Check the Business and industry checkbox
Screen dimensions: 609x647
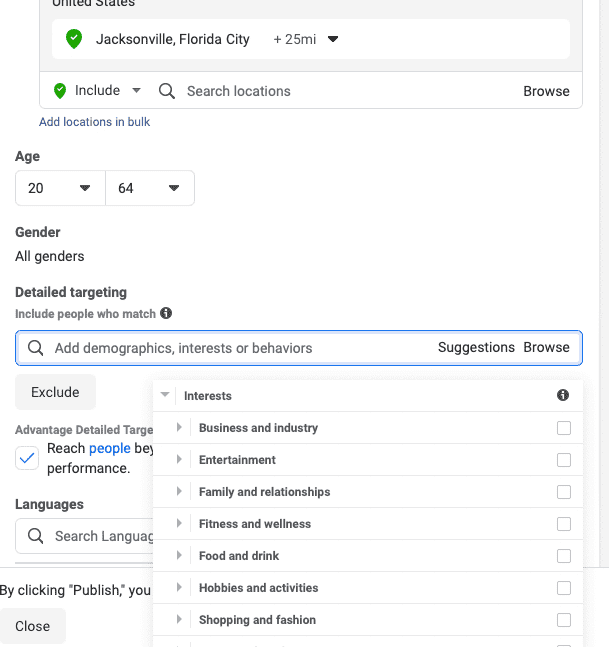pyautogui.click(x=564, y=428)
